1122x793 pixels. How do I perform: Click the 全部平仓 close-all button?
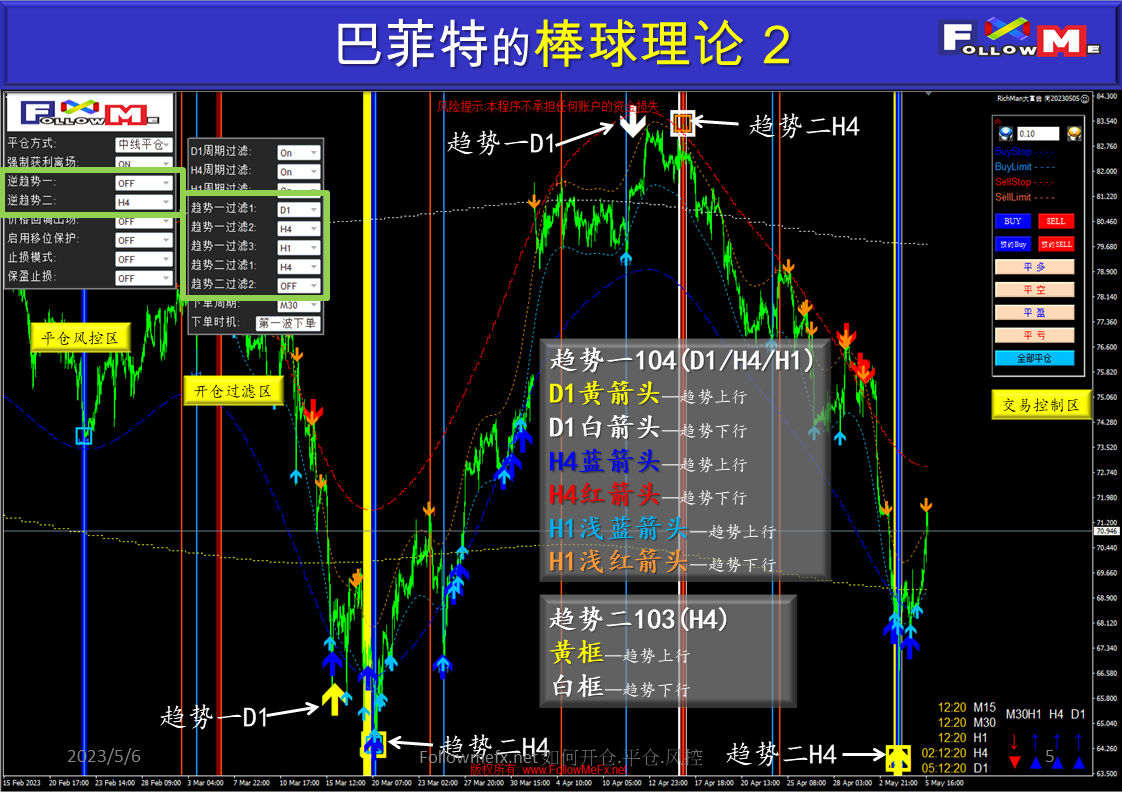(1035, 357)
